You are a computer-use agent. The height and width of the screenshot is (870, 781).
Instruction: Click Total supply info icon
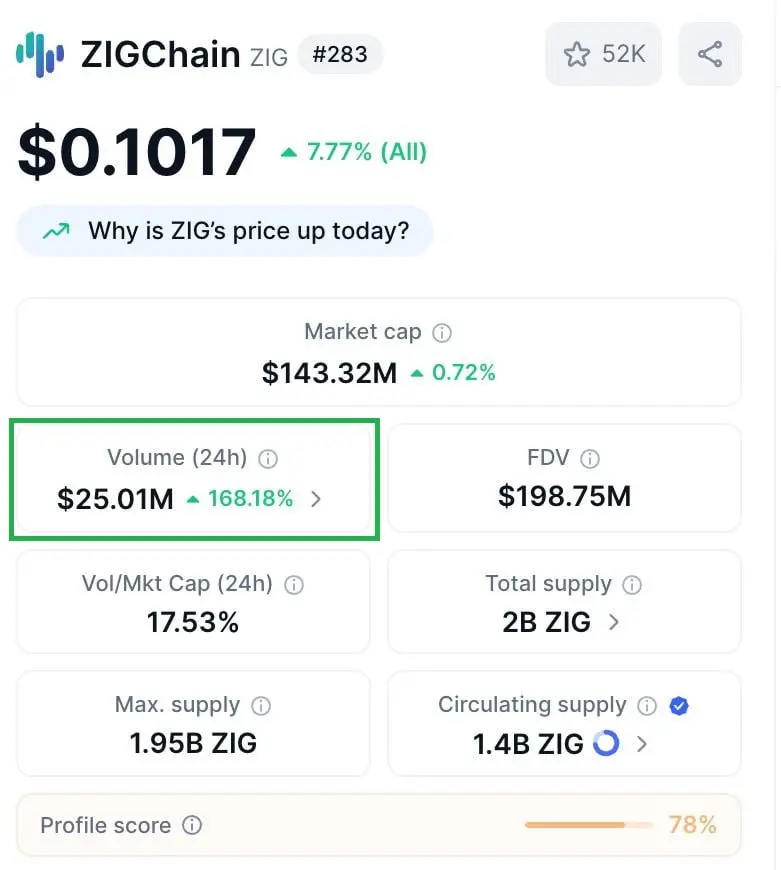[x=632, y=585]
